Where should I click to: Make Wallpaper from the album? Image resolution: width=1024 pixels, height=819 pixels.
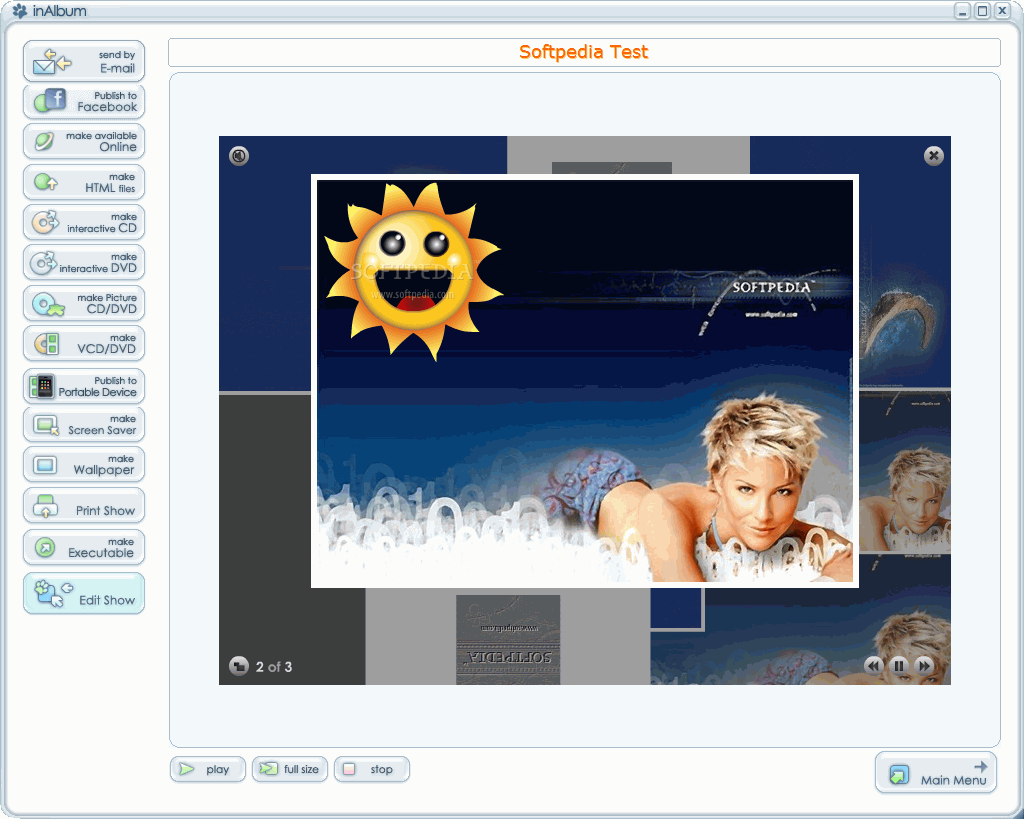click(84, 464)
